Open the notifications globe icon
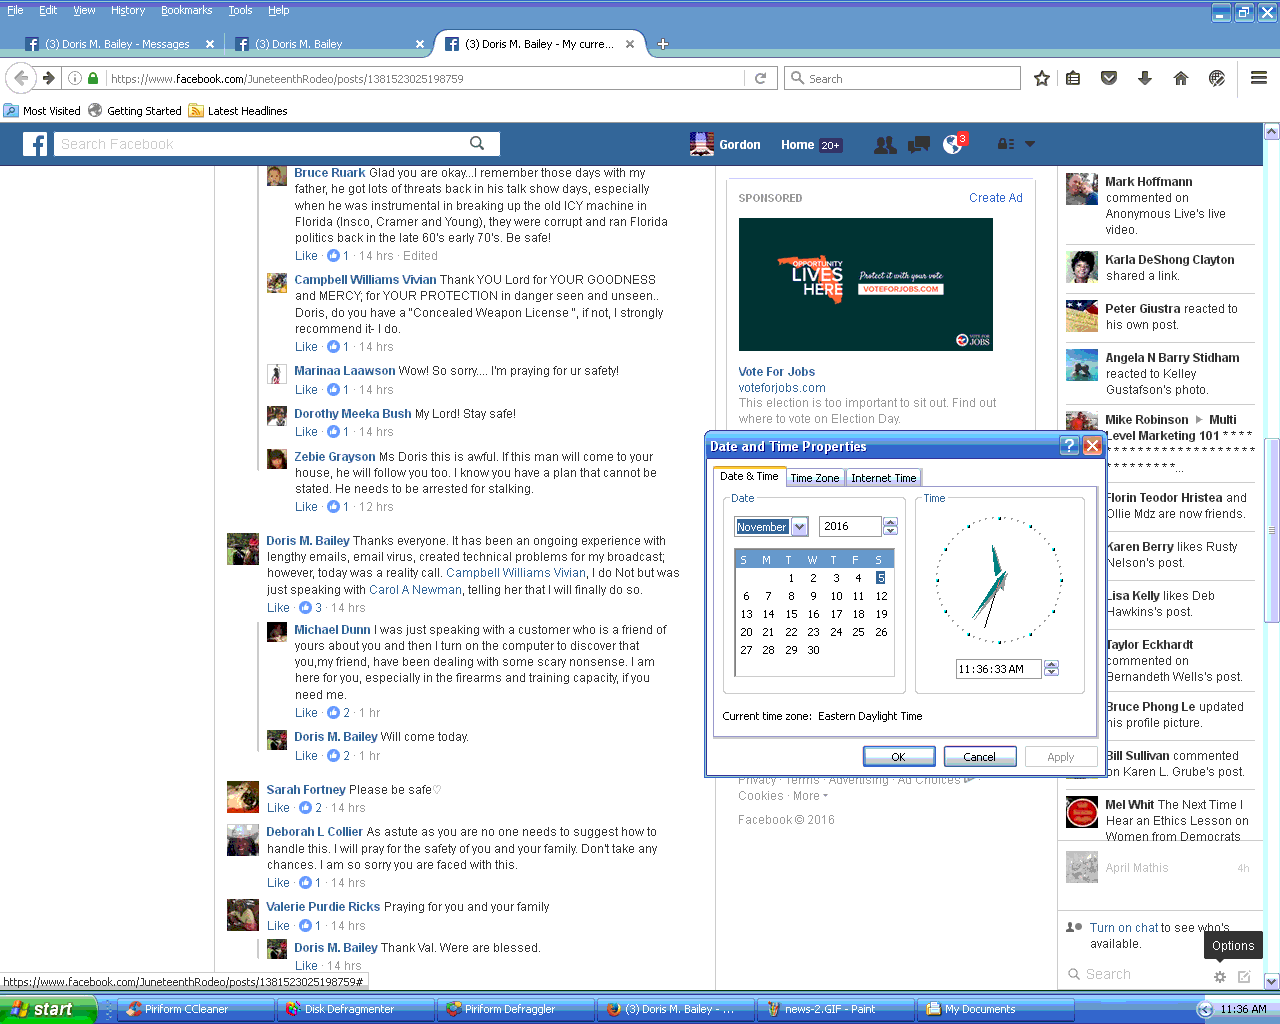Screen dimensions: 1280x1024 (953, 145)
